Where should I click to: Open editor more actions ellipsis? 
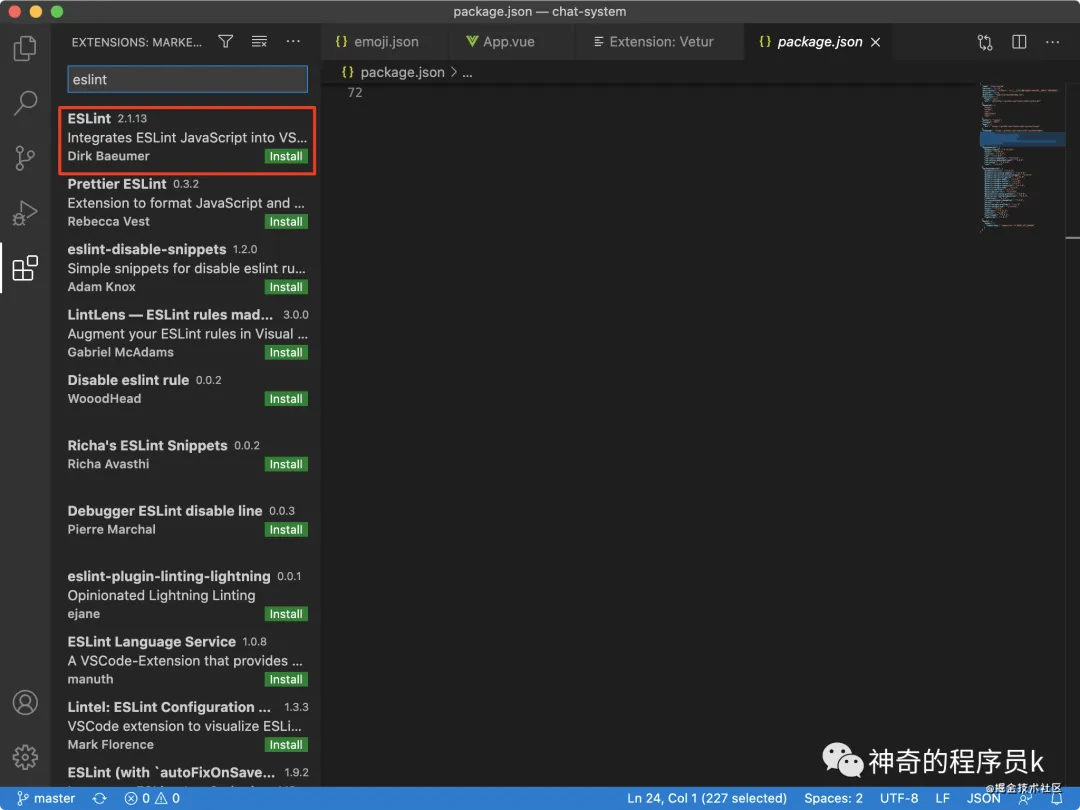(x=1052, y=42)
